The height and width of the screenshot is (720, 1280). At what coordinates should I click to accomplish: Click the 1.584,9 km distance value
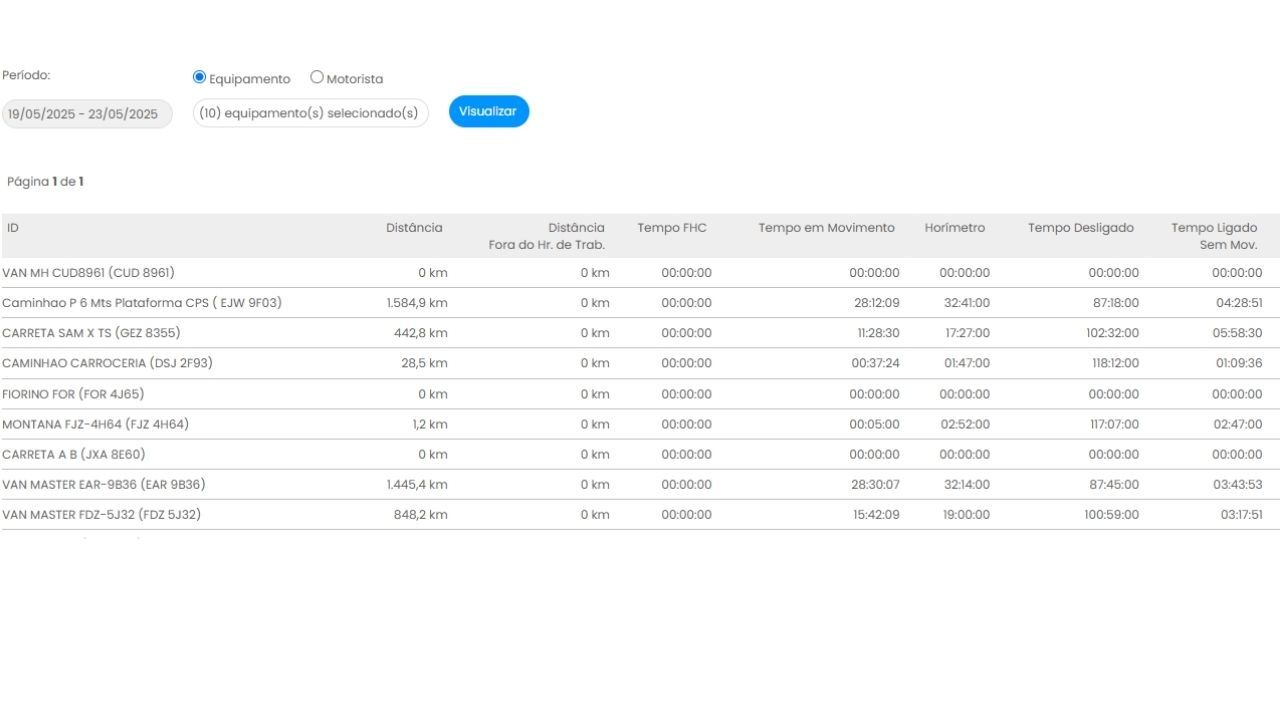point(417,303)
